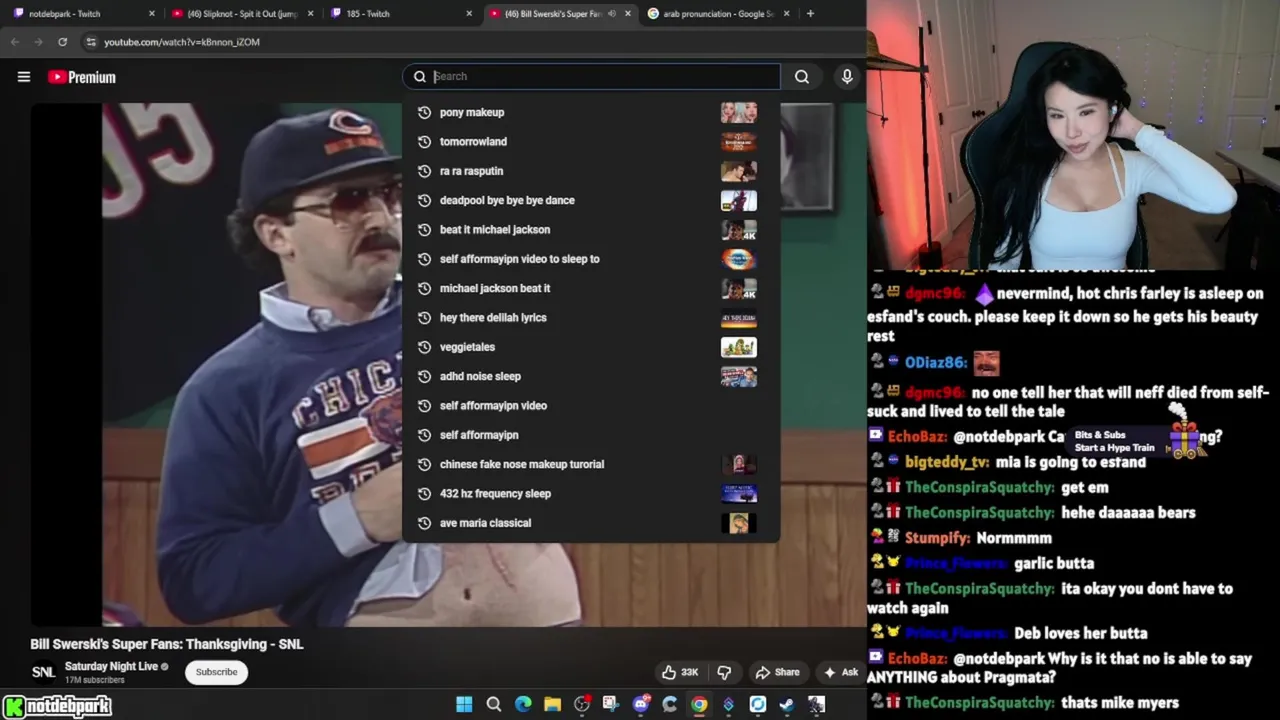Screen dimensions: 1280x720
Task: Open Steam from the taskbar
Action: pyautogui.click(x=787, y=705)
